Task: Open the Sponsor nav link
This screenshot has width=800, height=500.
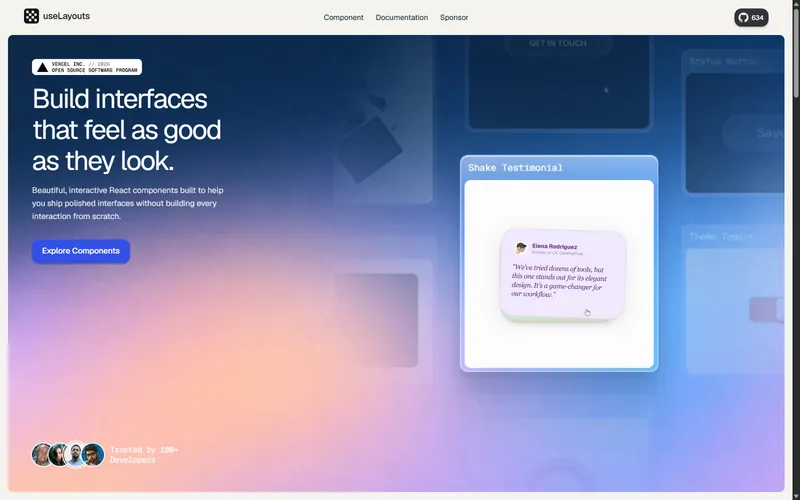Action: coord(454,17)
